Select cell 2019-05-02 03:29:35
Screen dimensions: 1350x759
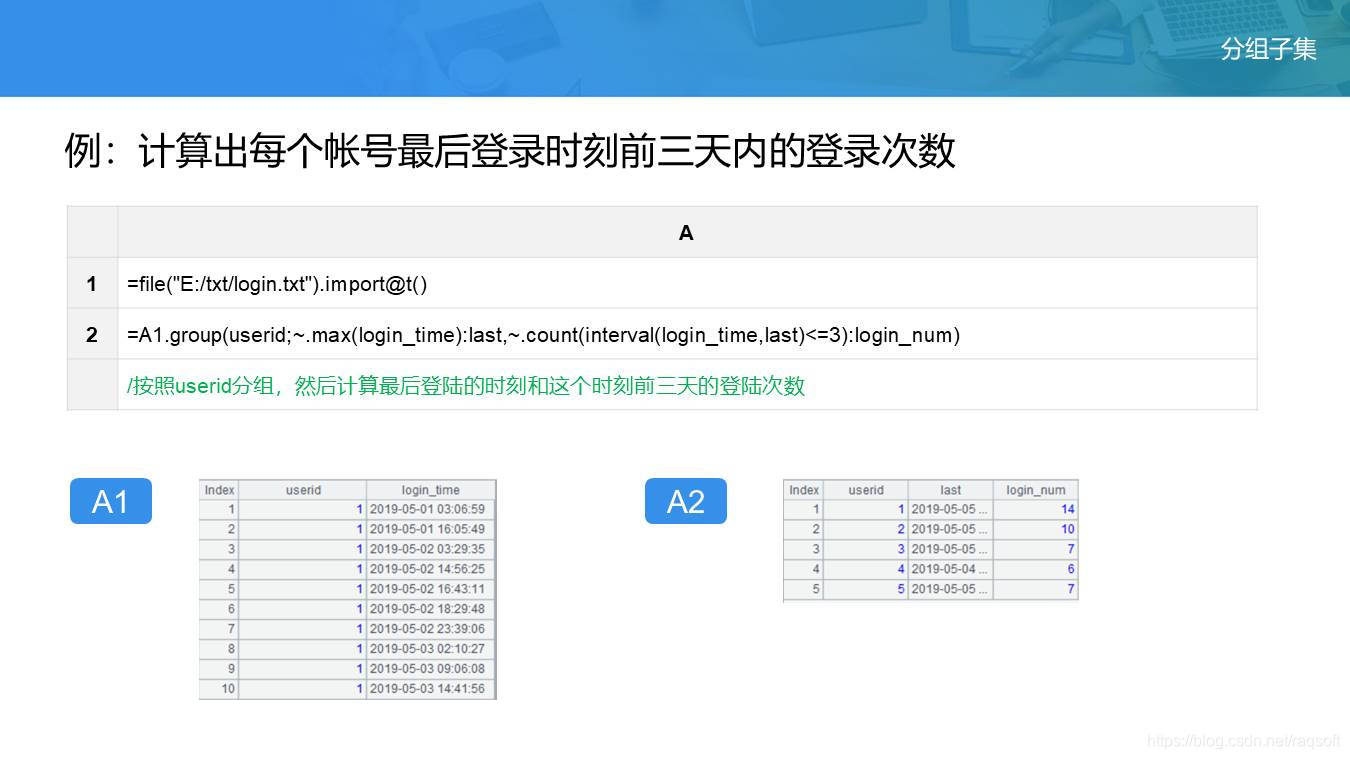point(431,549)
